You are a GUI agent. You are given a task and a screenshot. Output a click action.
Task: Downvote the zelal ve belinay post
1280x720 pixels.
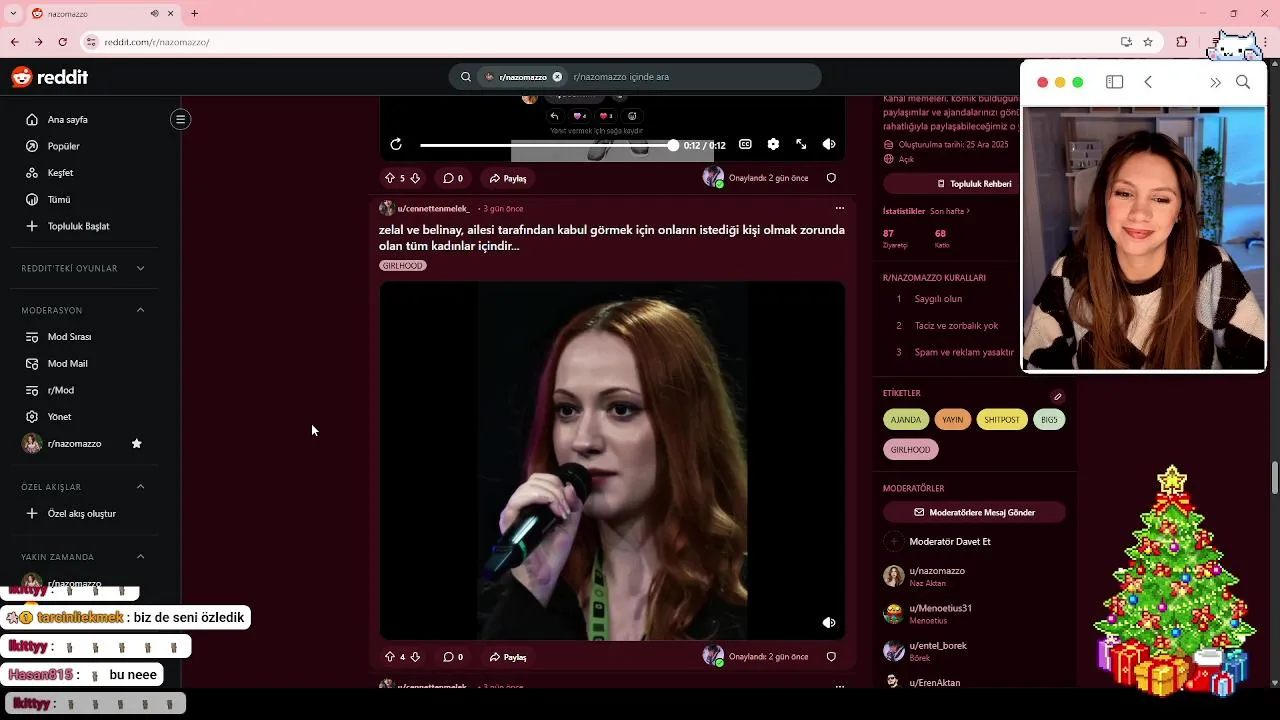pyautogui.click(x=415, y=657)
